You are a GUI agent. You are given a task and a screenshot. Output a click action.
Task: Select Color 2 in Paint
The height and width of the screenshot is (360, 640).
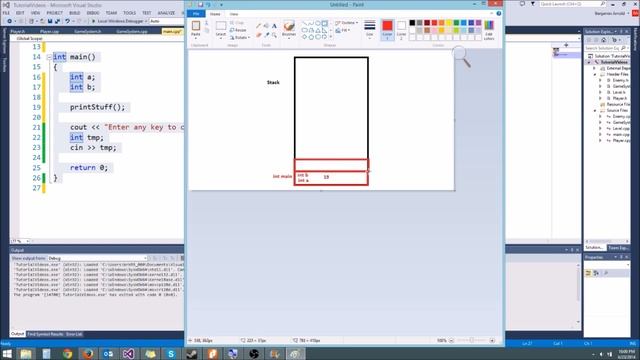[402, 29]
